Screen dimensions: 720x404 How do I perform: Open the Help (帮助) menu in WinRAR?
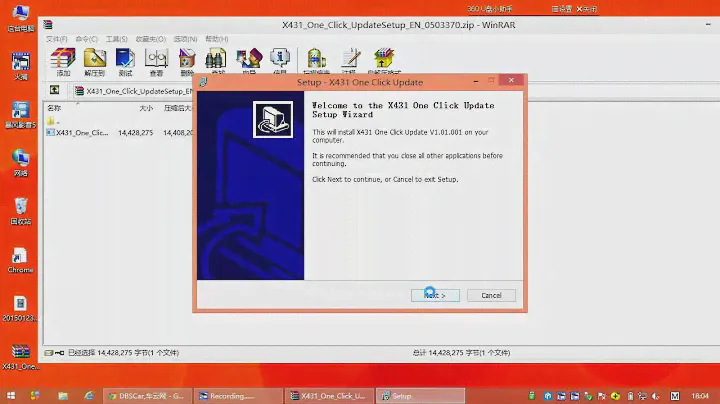tap(215, 39)
